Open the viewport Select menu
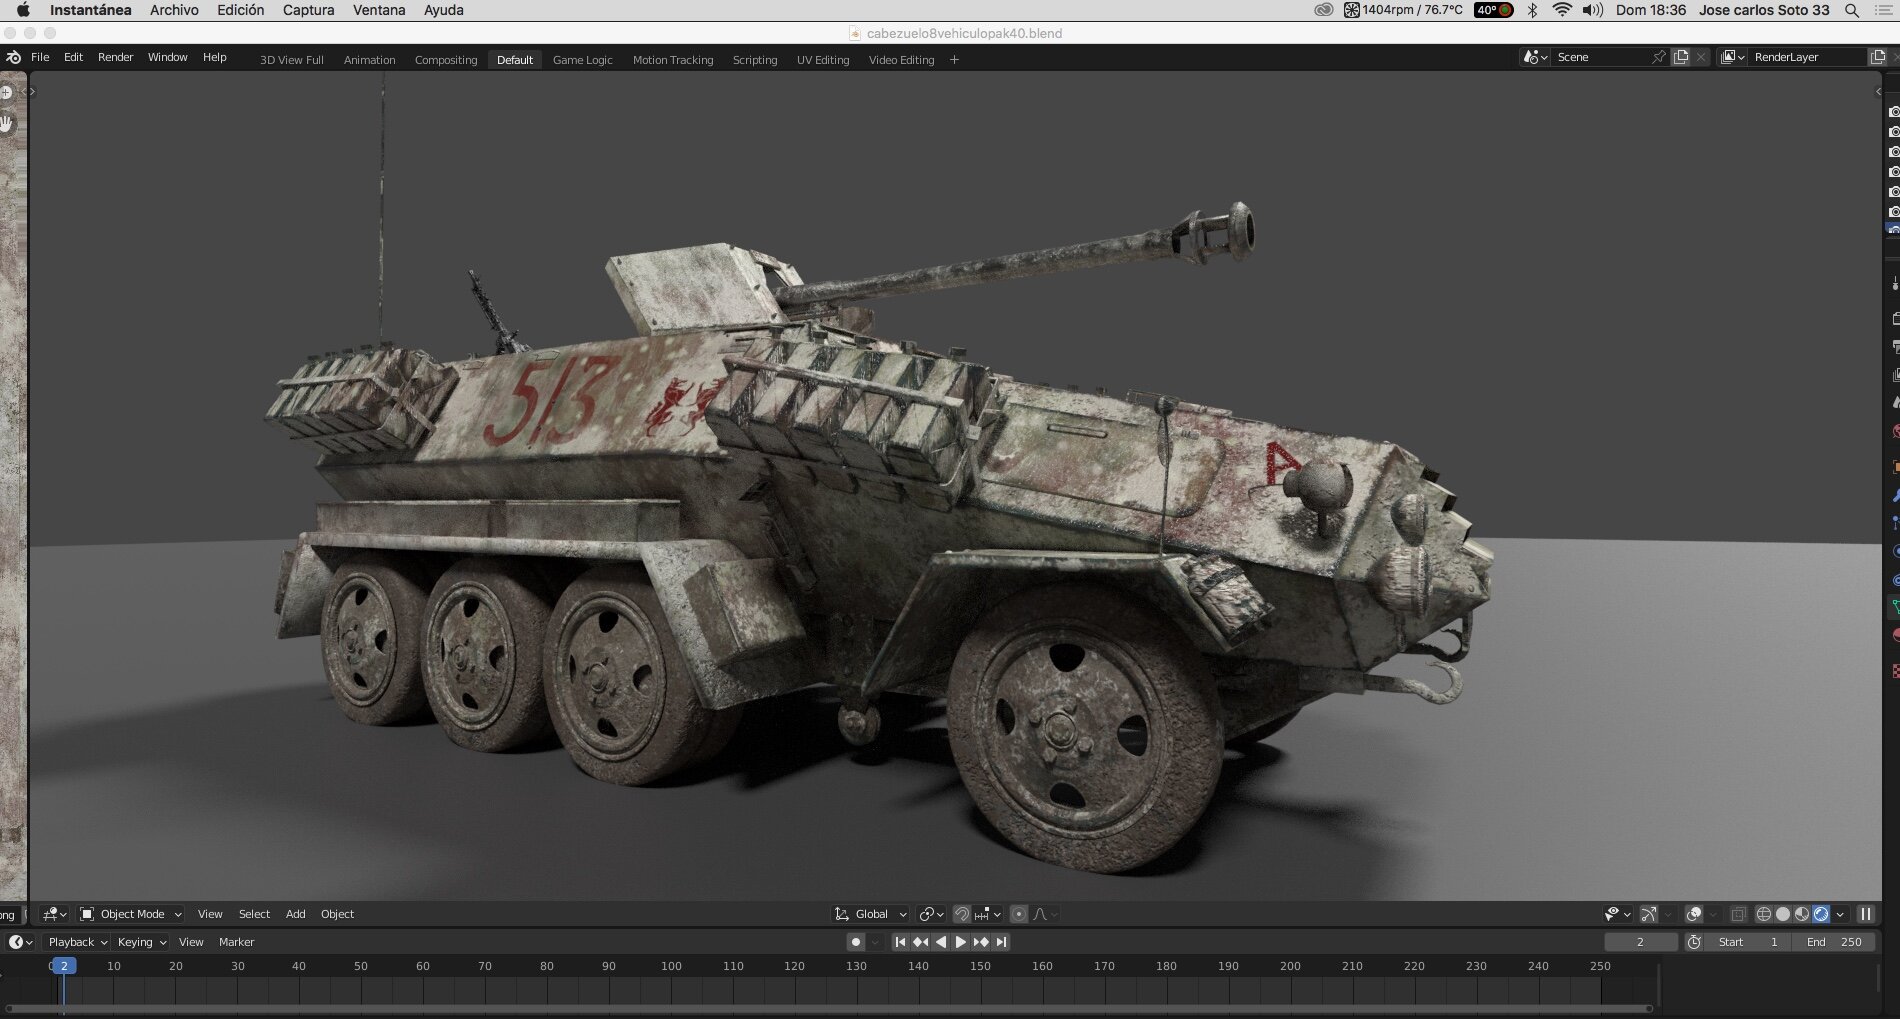 pyautogui.click(x=254, y=914)
